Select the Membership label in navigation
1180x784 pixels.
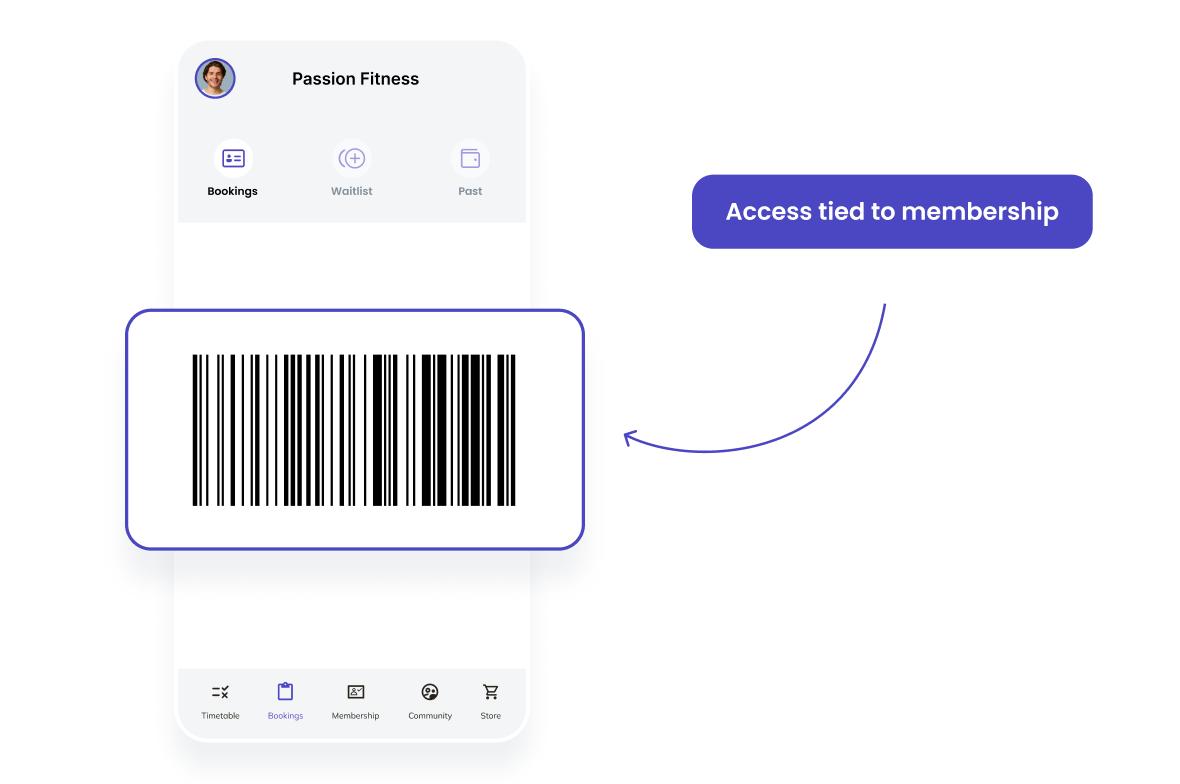[355, 716]
